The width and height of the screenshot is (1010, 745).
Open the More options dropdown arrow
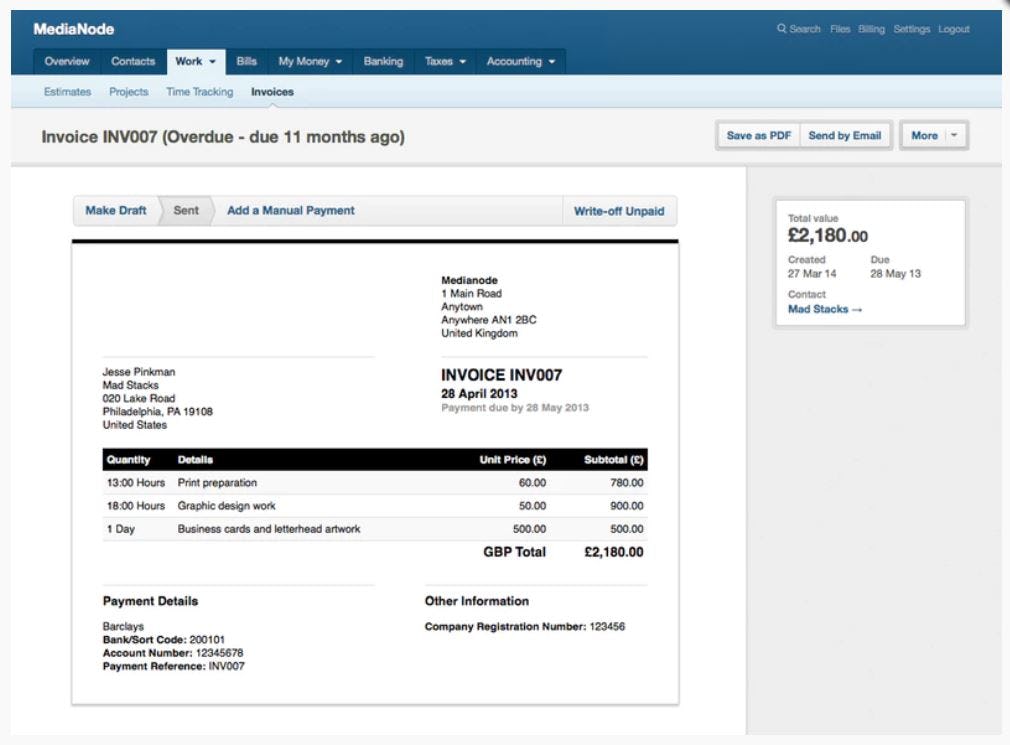click(952, 135)
